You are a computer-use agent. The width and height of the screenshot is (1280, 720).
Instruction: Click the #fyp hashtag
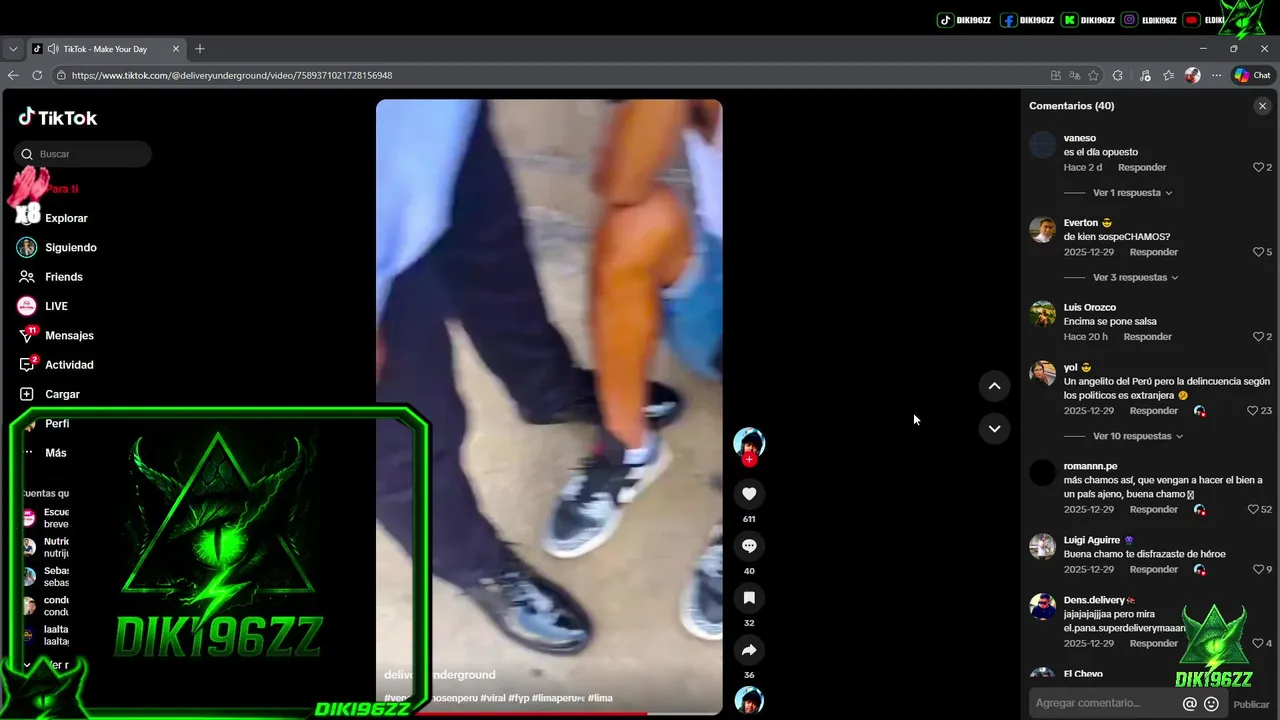pyautogui.click(x=518, y=698)
